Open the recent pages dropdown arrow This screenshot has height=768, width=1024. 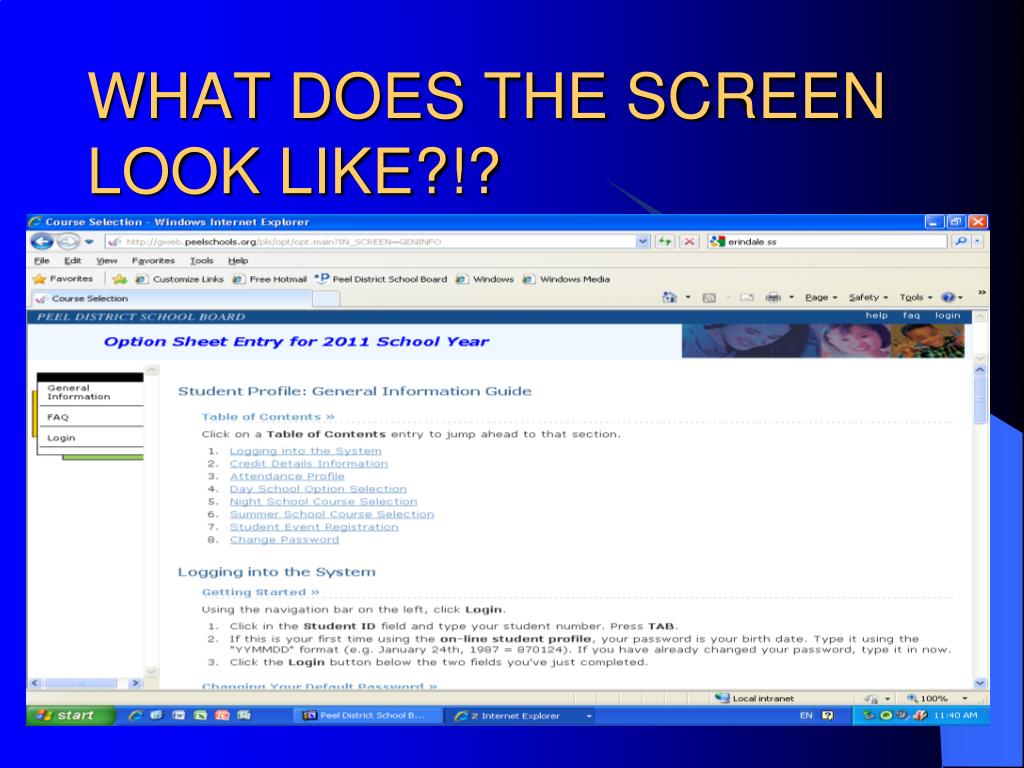coord(89,242)
